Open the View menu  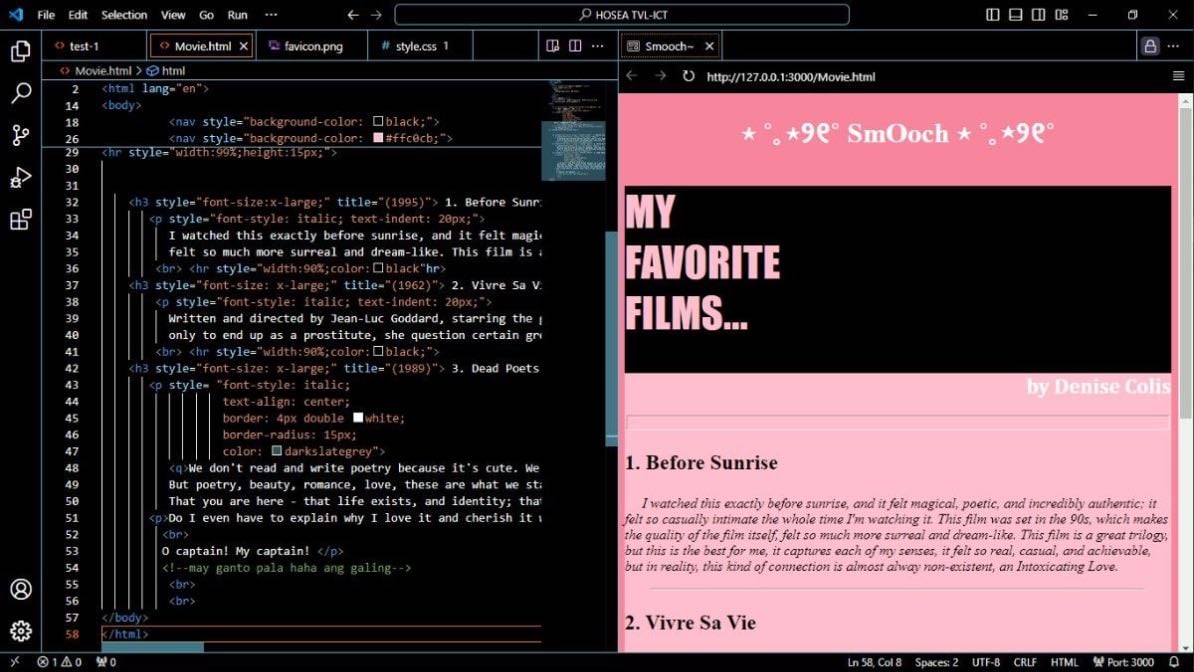click(x=173, y=14)
